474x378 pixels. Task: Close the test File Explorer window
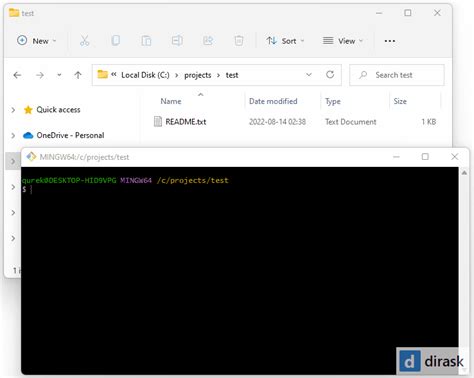[x=437, y=13]
